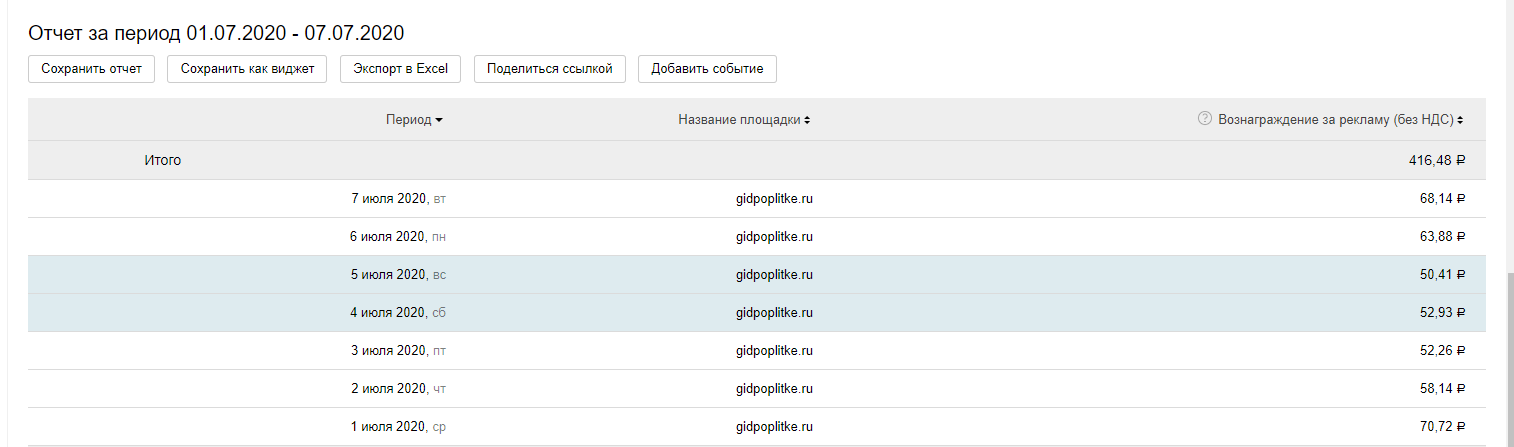The image size is (1514, 447).
Task: Click Поделиться ссылкой button
Action: click(549, 69)
